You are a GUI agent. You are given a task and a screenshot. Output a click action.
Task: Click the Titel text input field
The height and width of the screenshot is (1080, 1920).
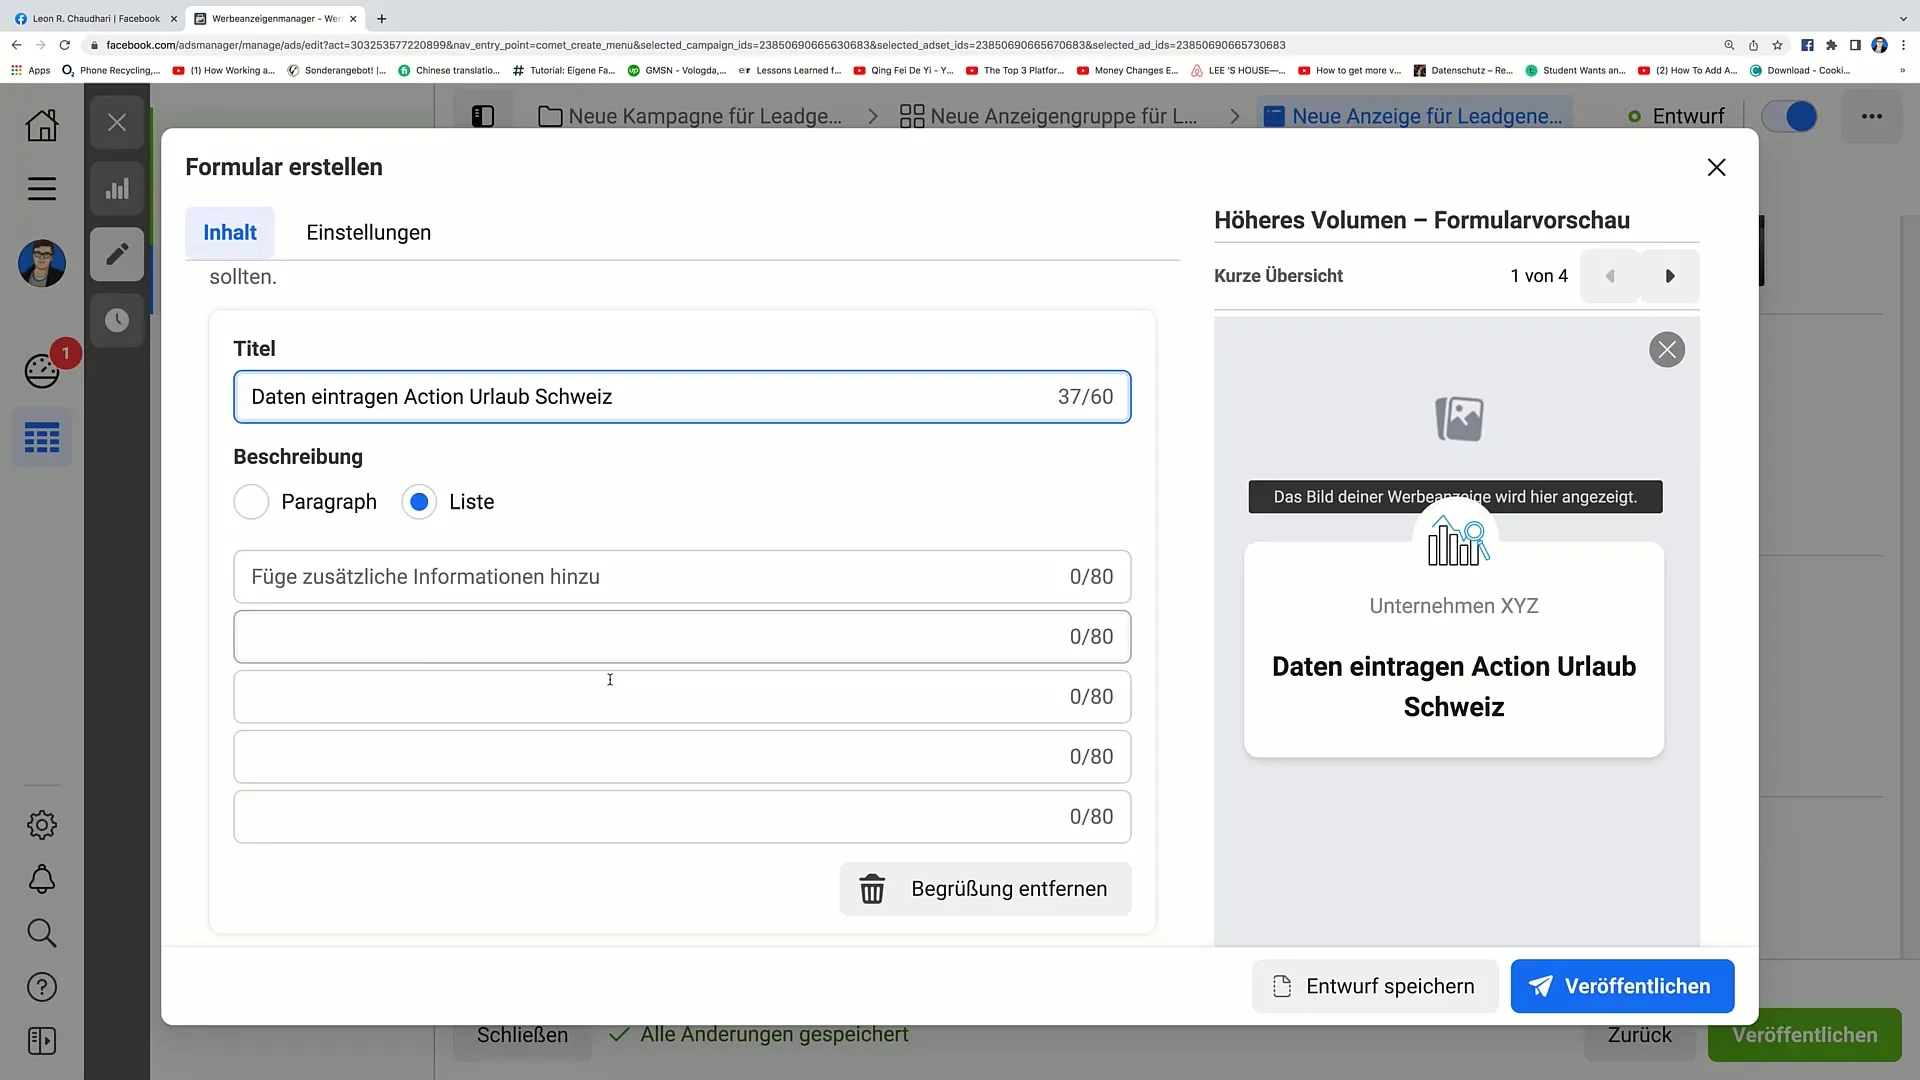(682, 396)
